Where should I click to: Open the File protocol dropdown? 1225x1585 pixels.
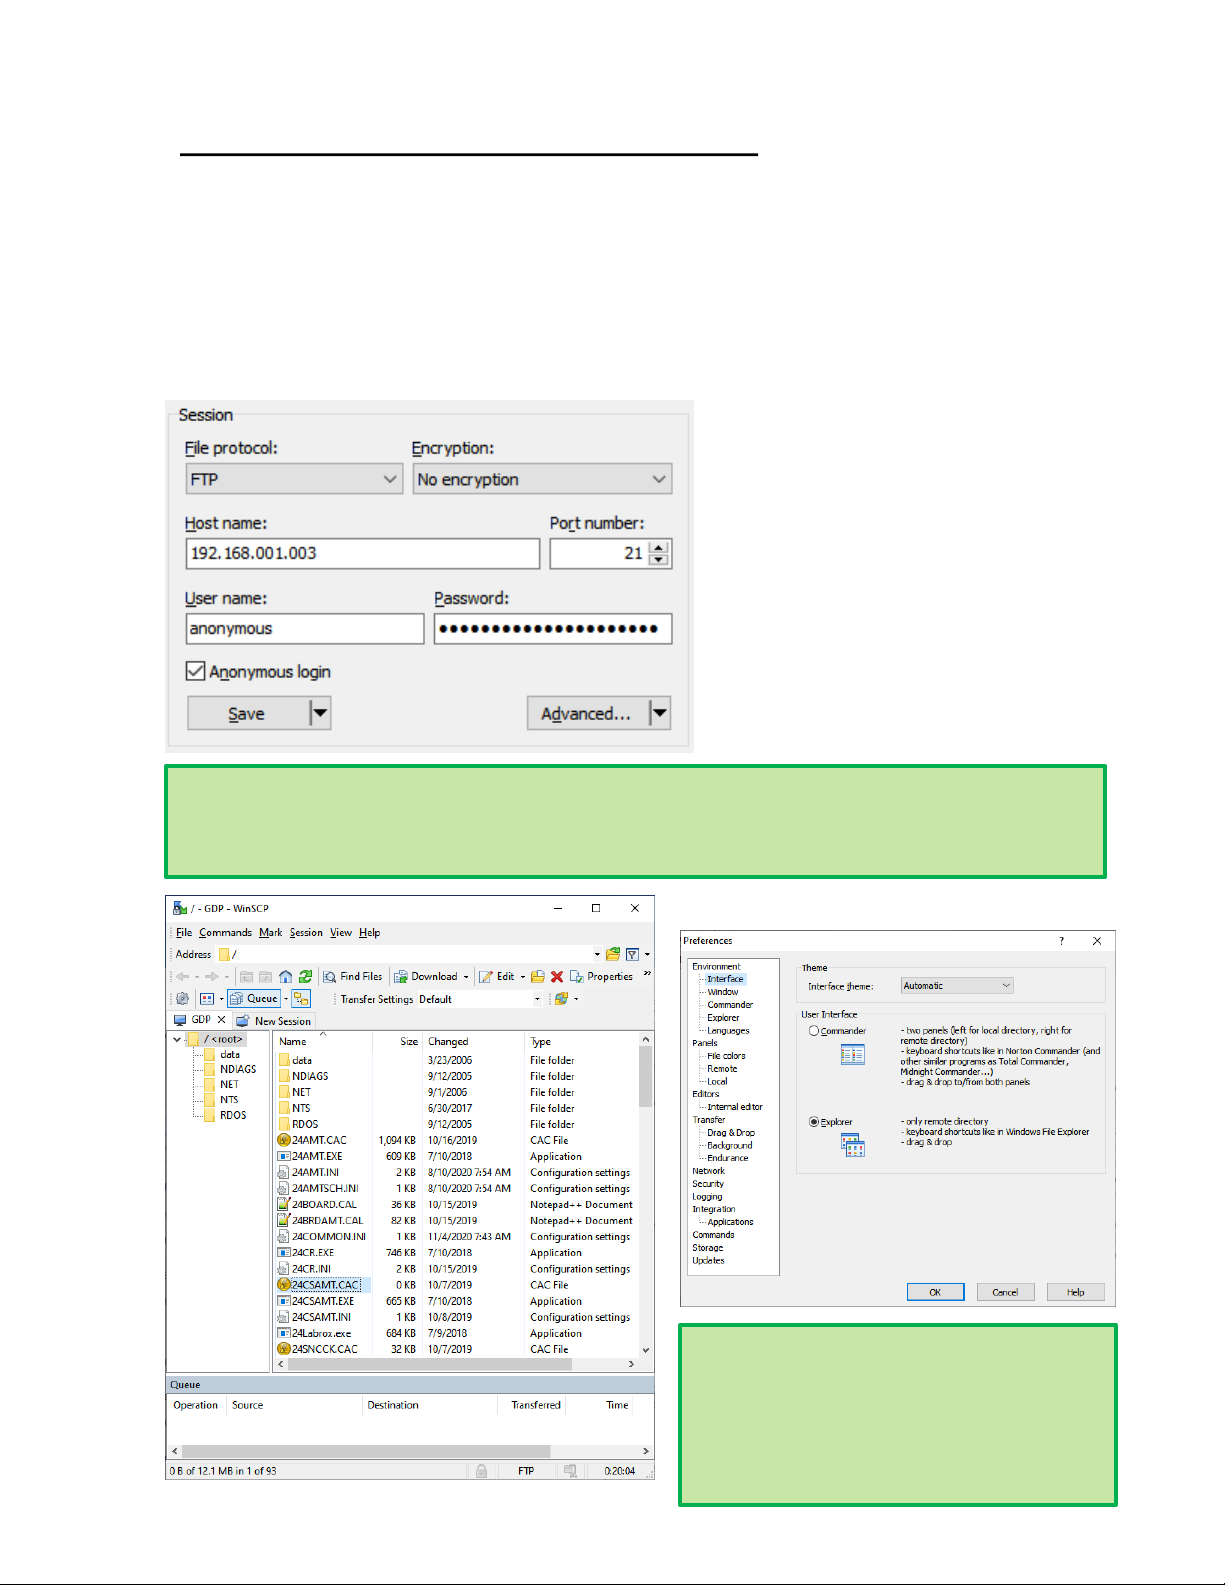click(294, 479)
